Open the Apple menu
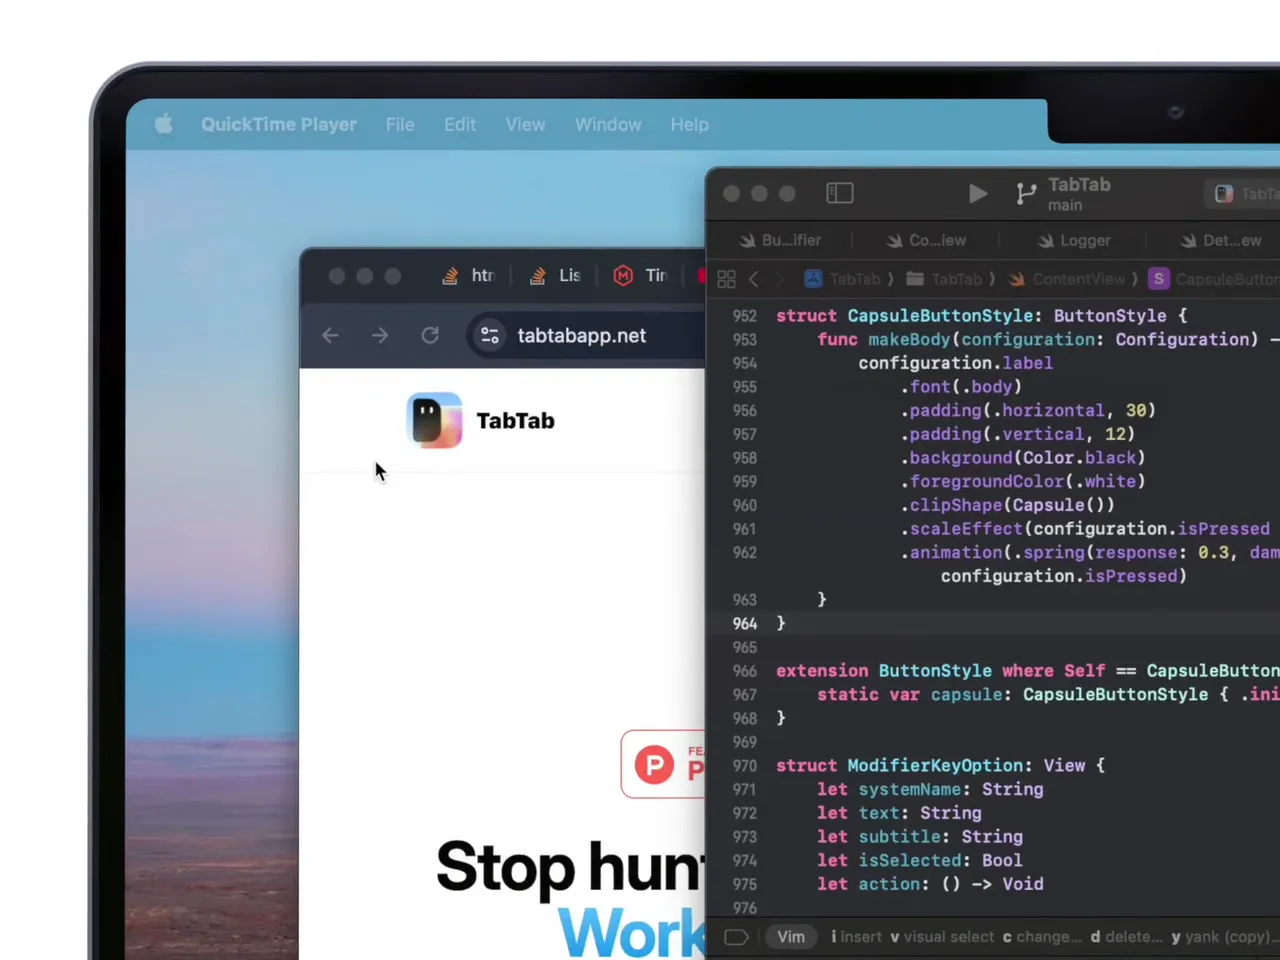 pos(164,124)
